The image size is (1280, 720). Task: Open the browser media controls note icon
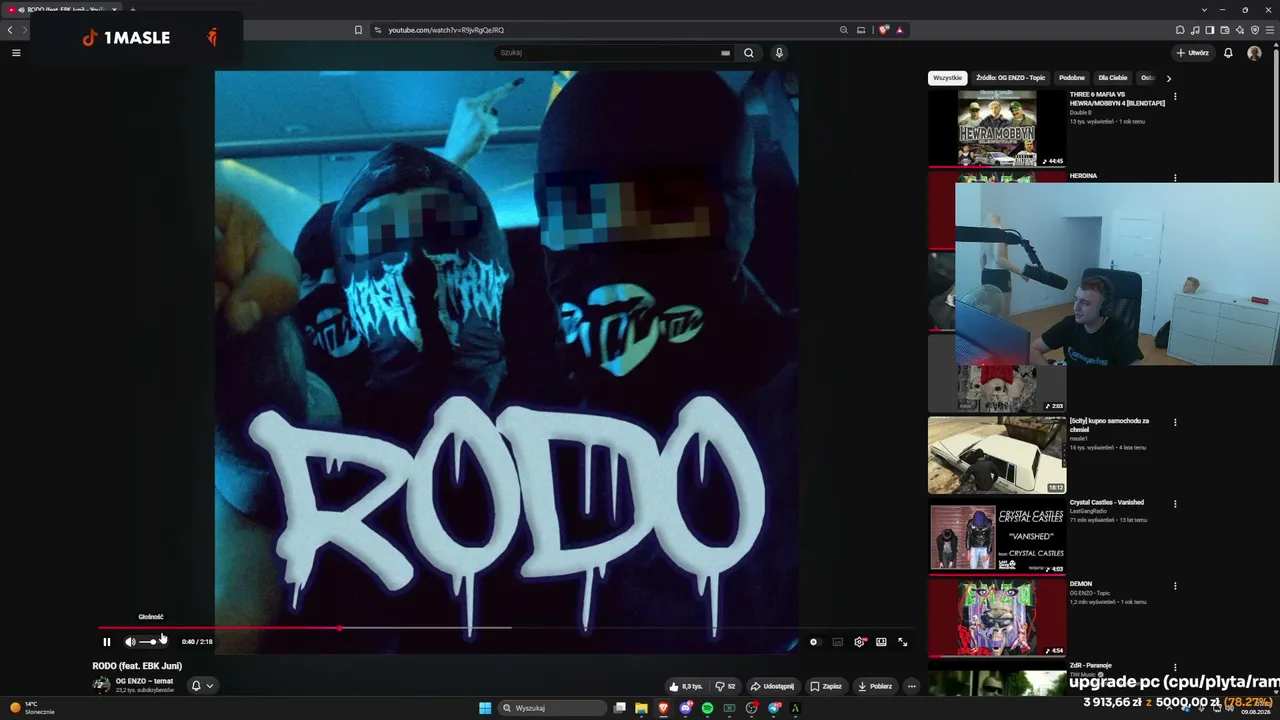pyautogui.click(x=1195, y=30)
